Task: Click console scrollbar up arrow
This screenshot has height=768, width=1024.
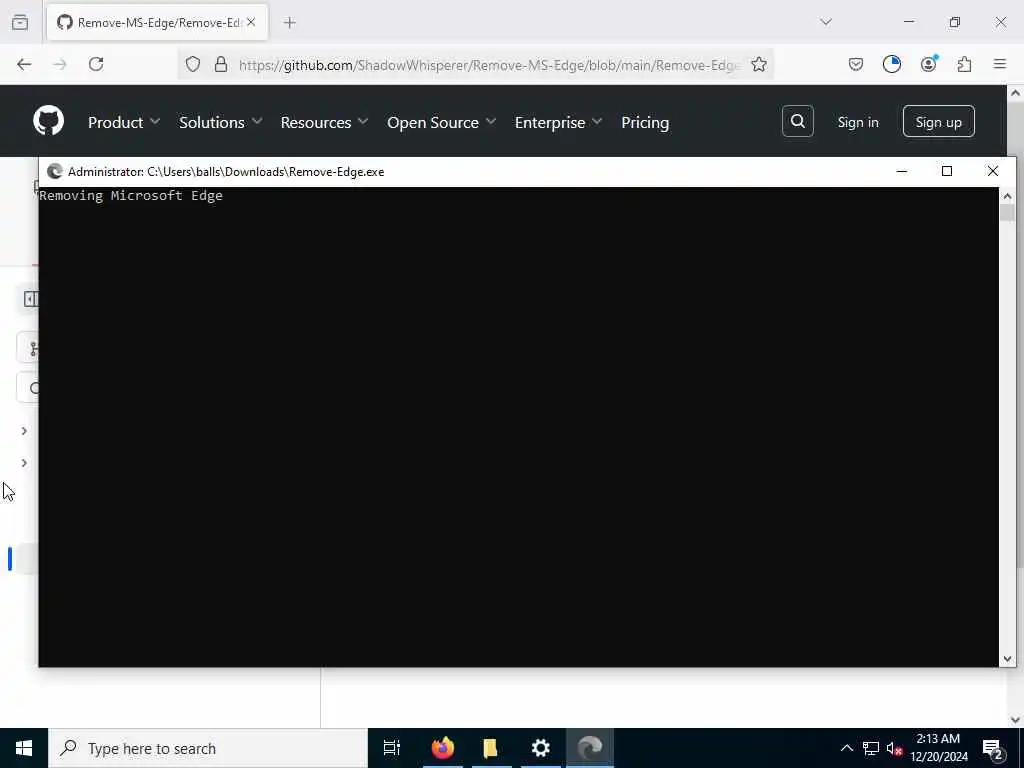Action: tap(1007, 195)
